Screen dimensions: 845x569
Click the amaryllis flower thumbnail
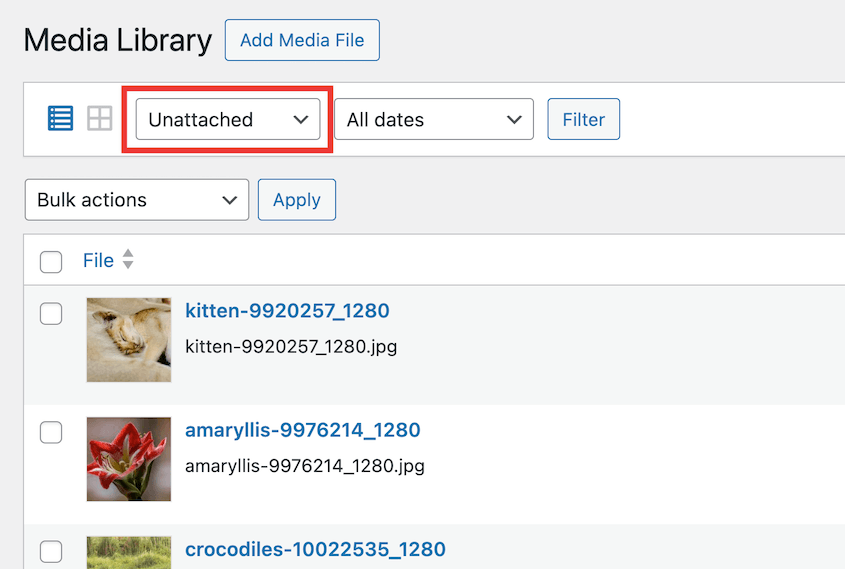tap(128, 458)
